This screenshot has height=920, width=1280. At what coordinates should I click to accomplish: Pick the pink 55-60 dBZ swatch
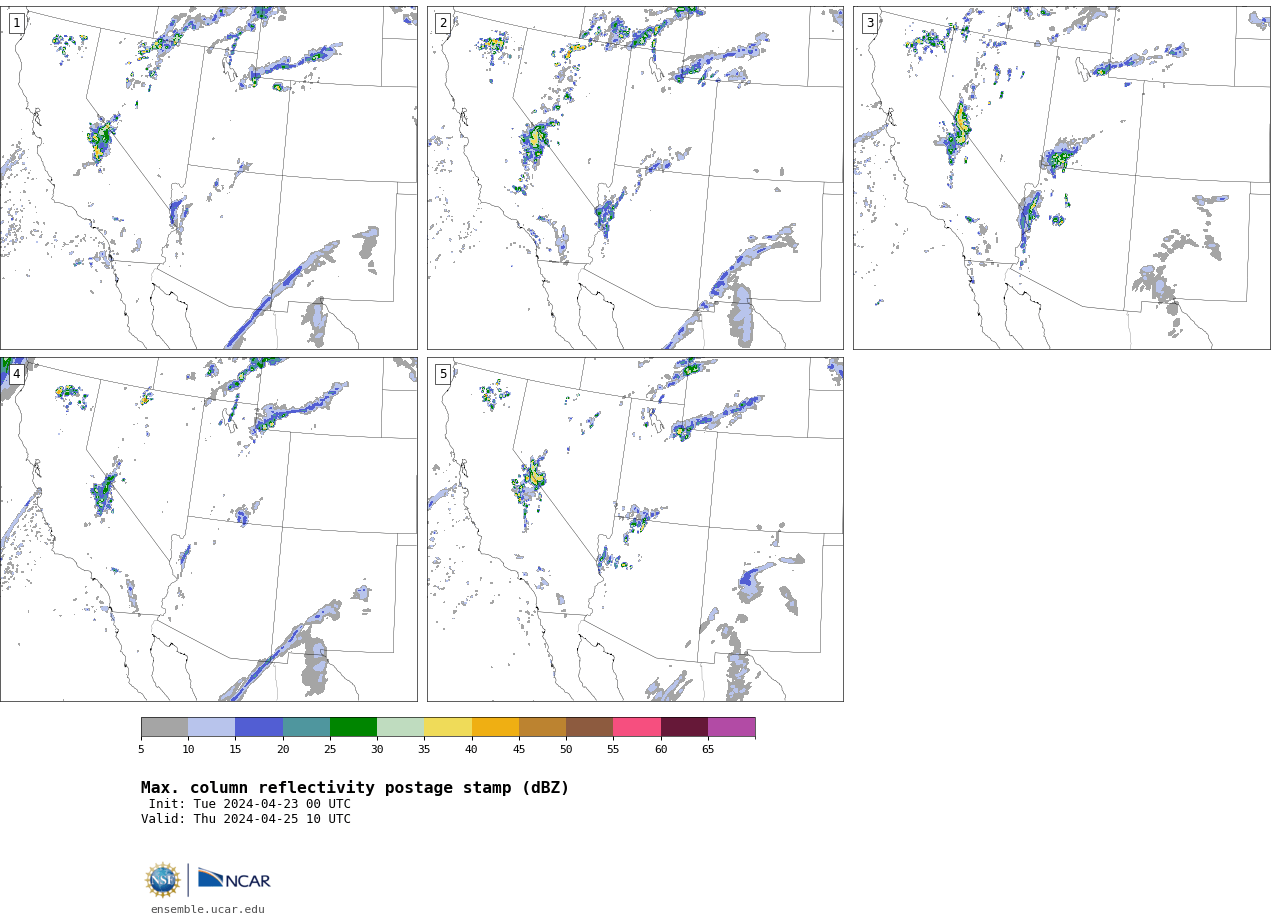[637, 727]
